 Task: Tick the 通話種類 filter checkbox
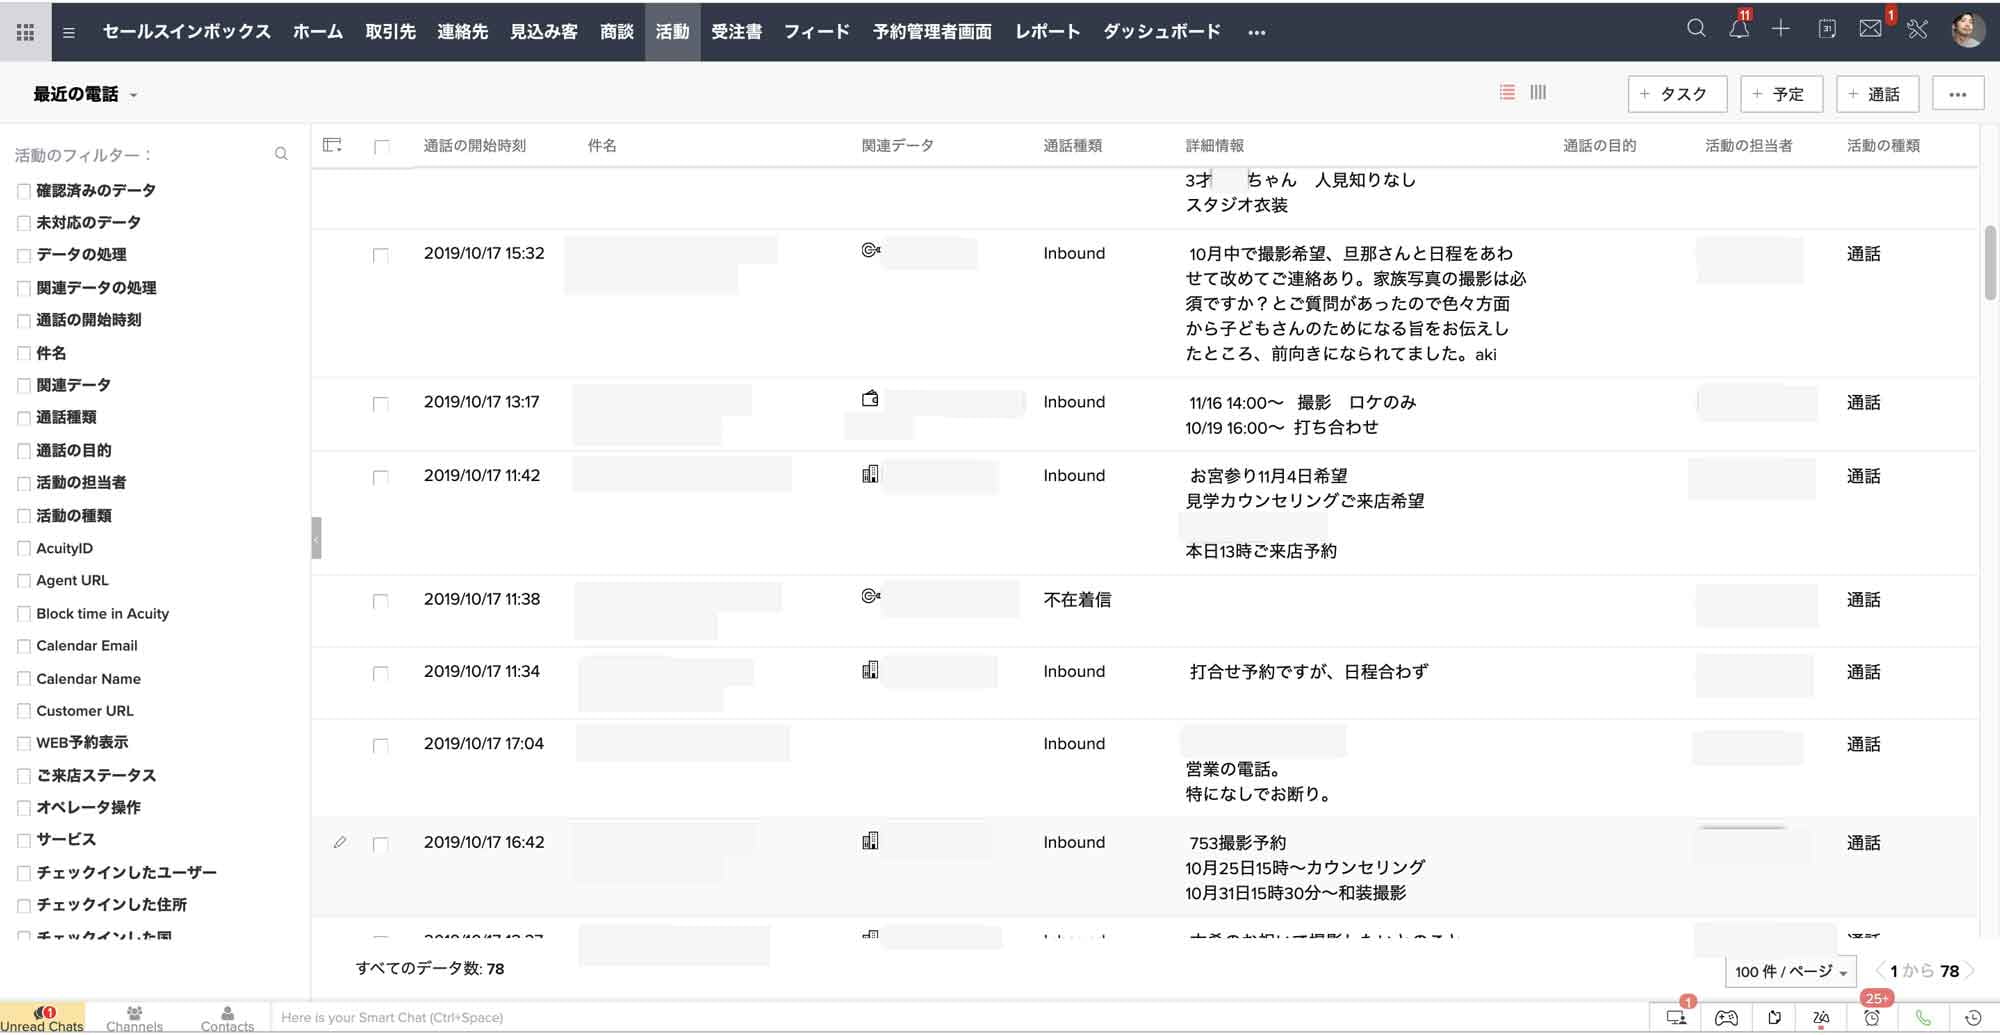[x=24, y=418]
